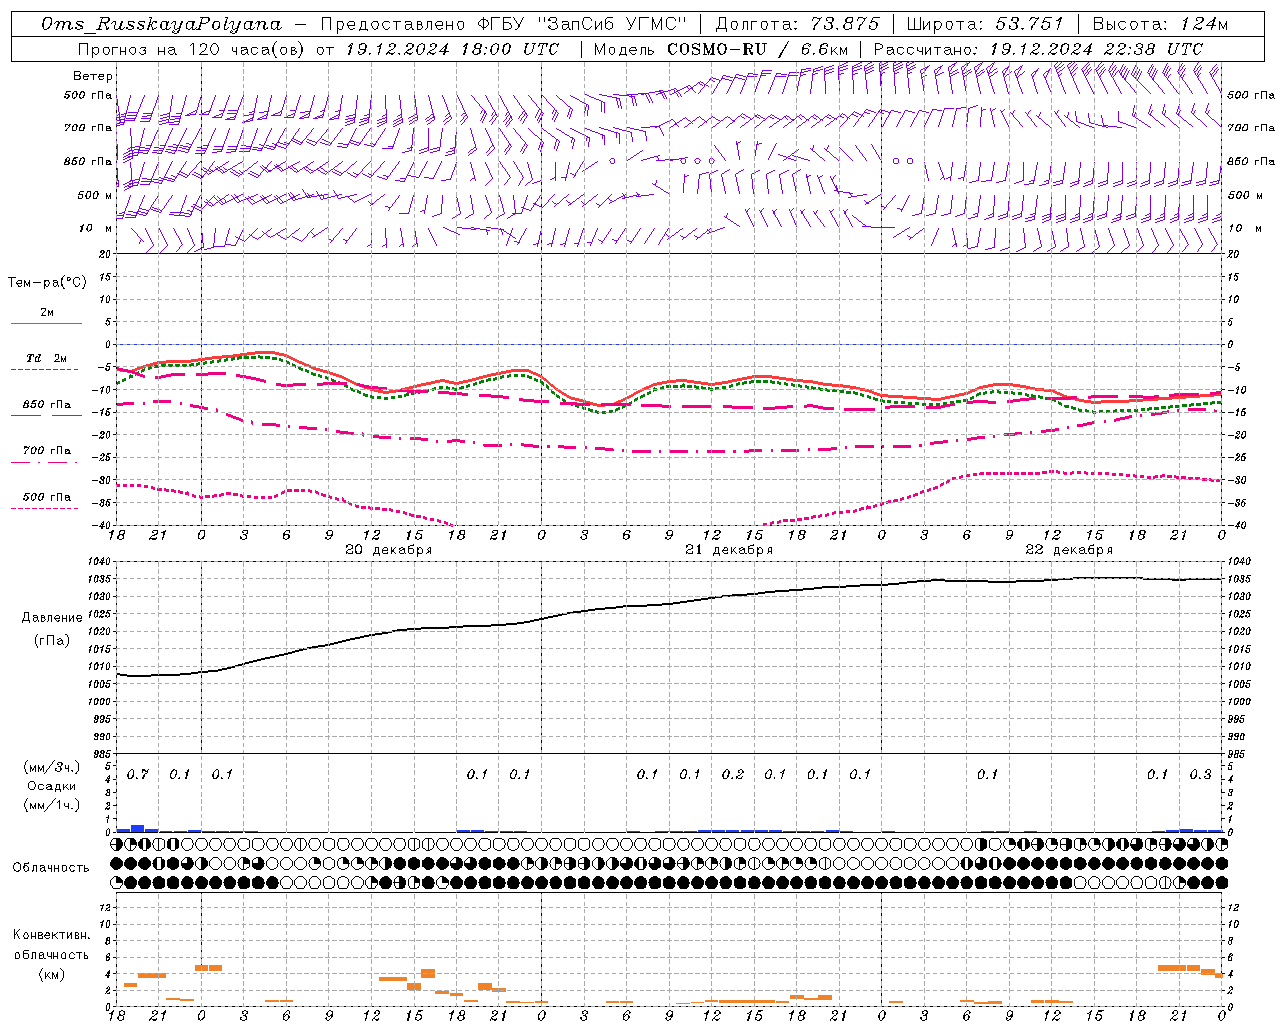1280x1024 pixels.
Task: Click the 20 декабря date label
Action: pos(388,550)
